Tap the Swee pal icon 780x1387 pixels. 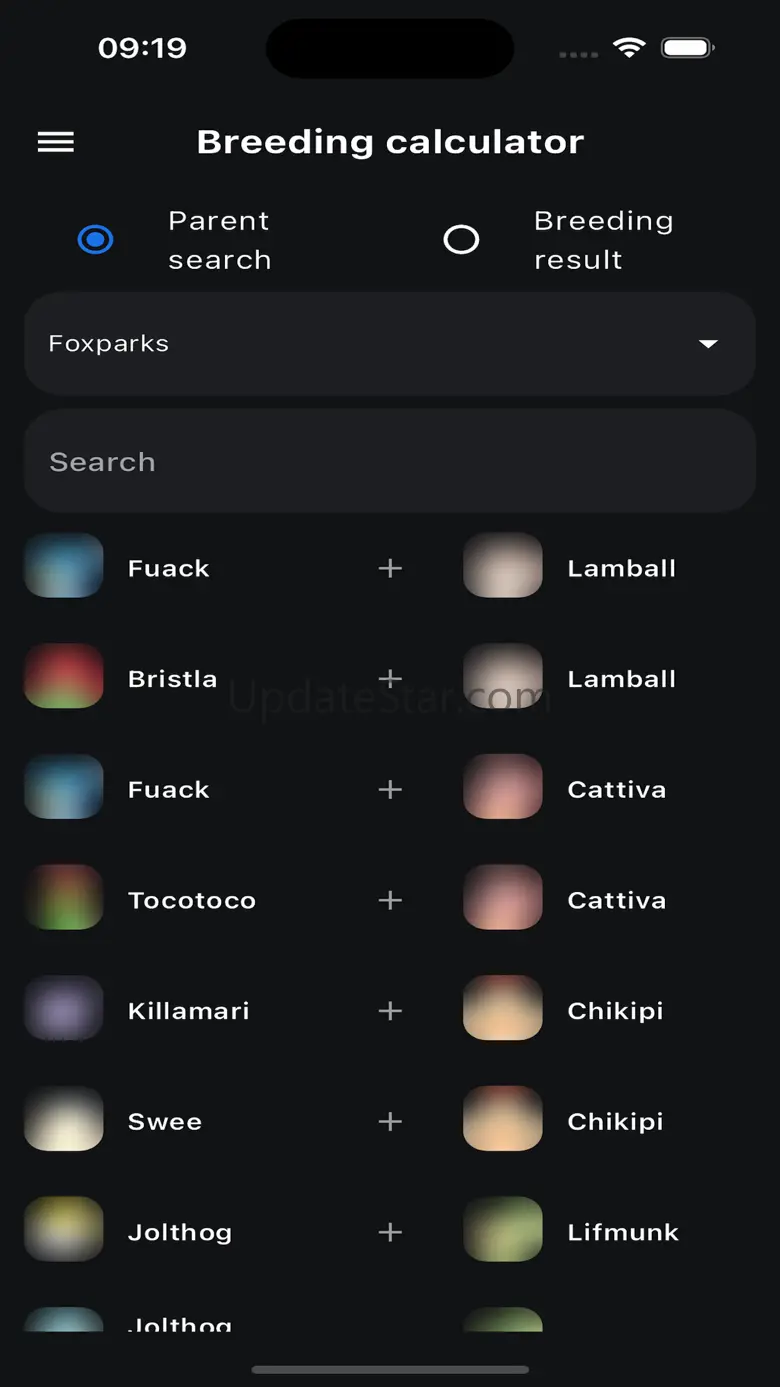click(x=64, y=1120)
